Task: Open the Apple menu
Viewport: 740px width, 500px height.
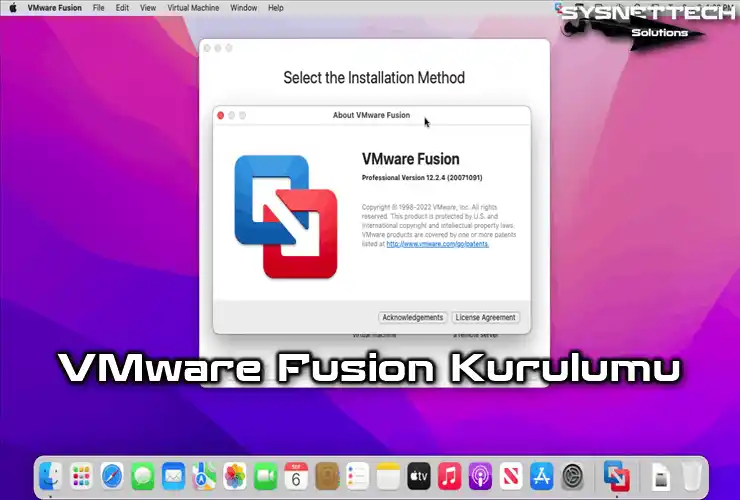Action: pyautogui.click(x=13, y=8)
